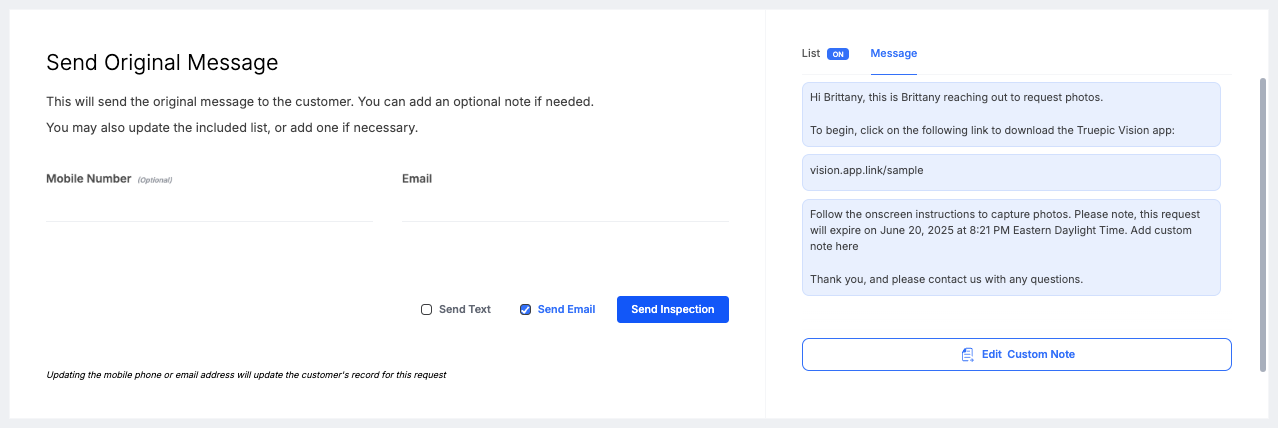The image size is (1278, 428).
Task: Select the Message tab
Action: 893,53
